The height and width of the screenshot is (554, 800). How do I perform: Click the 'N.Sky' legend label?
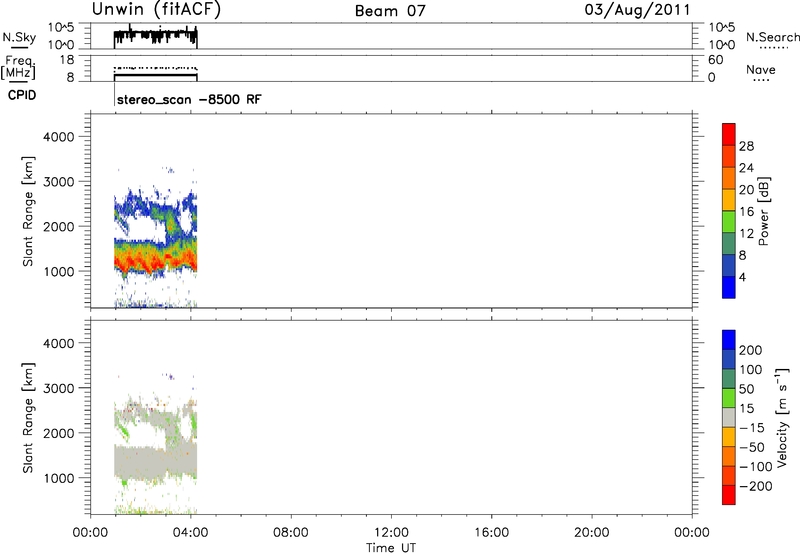click(19, 37)
